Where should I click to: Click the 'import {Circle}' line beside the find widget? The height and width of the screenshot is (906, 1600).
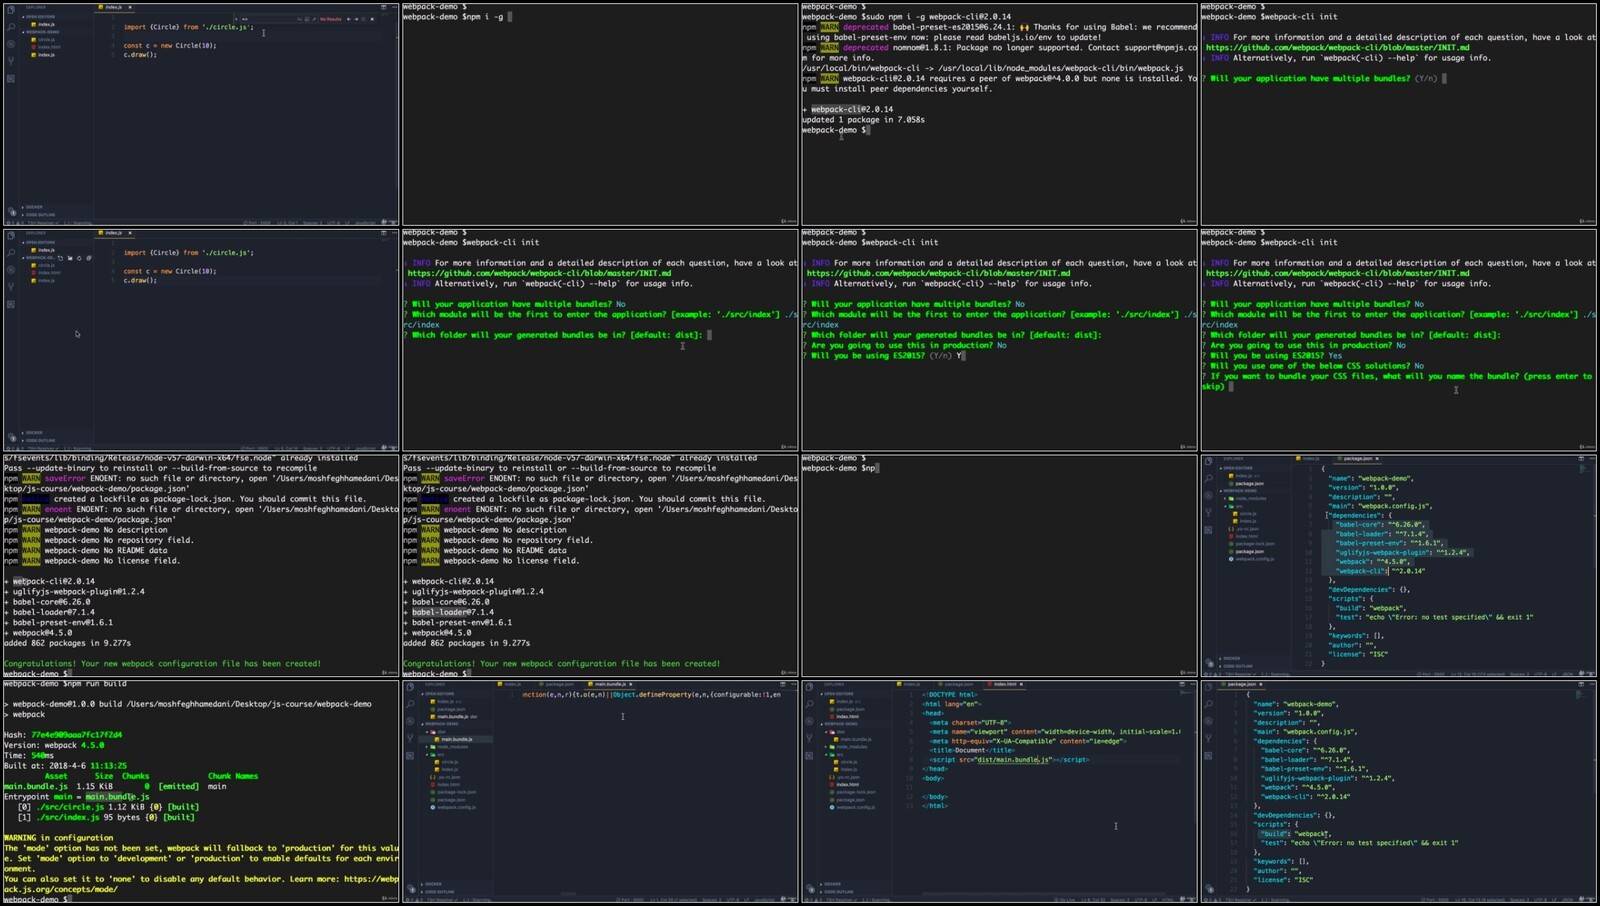189,27
